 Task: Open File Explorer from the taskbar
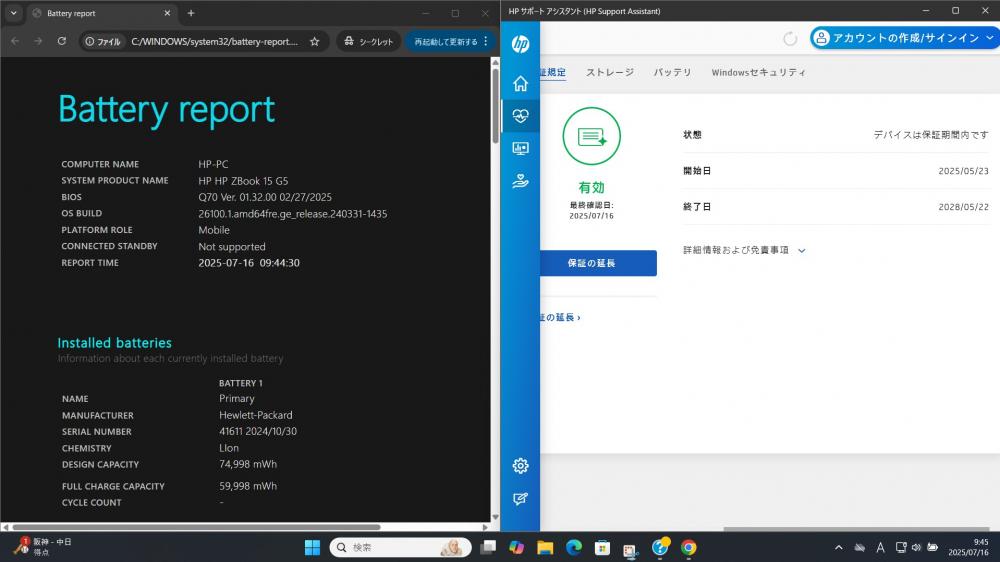pos(545,547)
